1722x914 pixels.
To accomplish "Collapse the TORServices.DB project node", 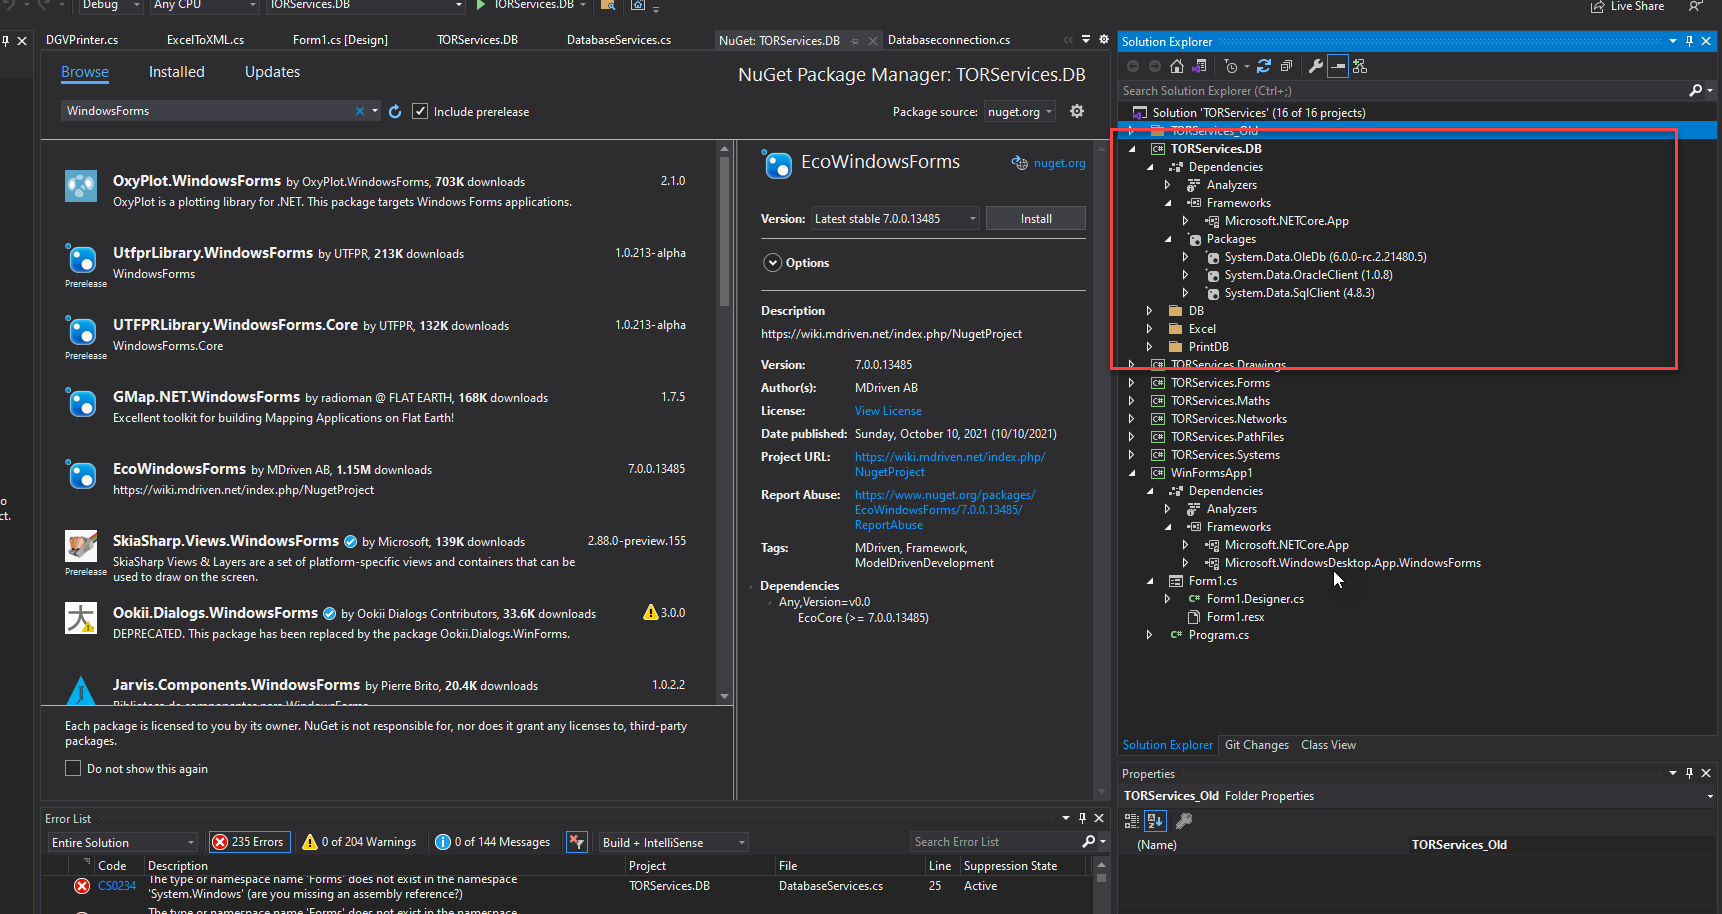I will pyautogui.click(x=1132, y=149).
